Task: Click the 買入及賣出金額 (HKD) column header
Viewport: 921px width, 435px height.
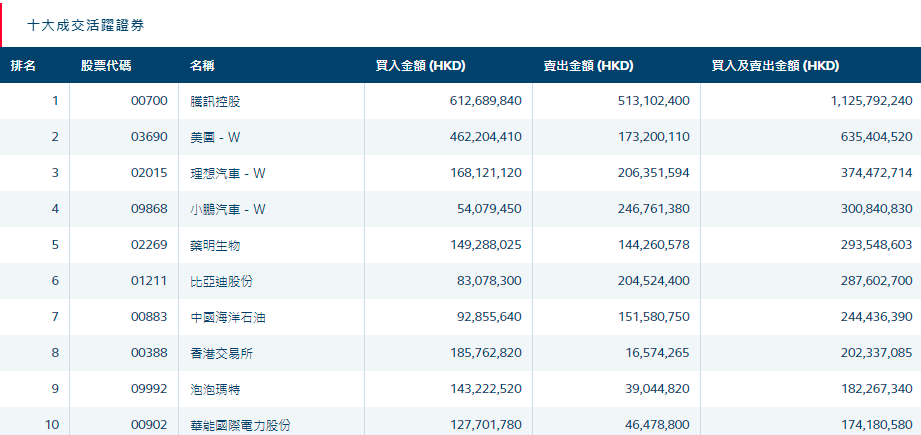Action: [x=775, y=66]
